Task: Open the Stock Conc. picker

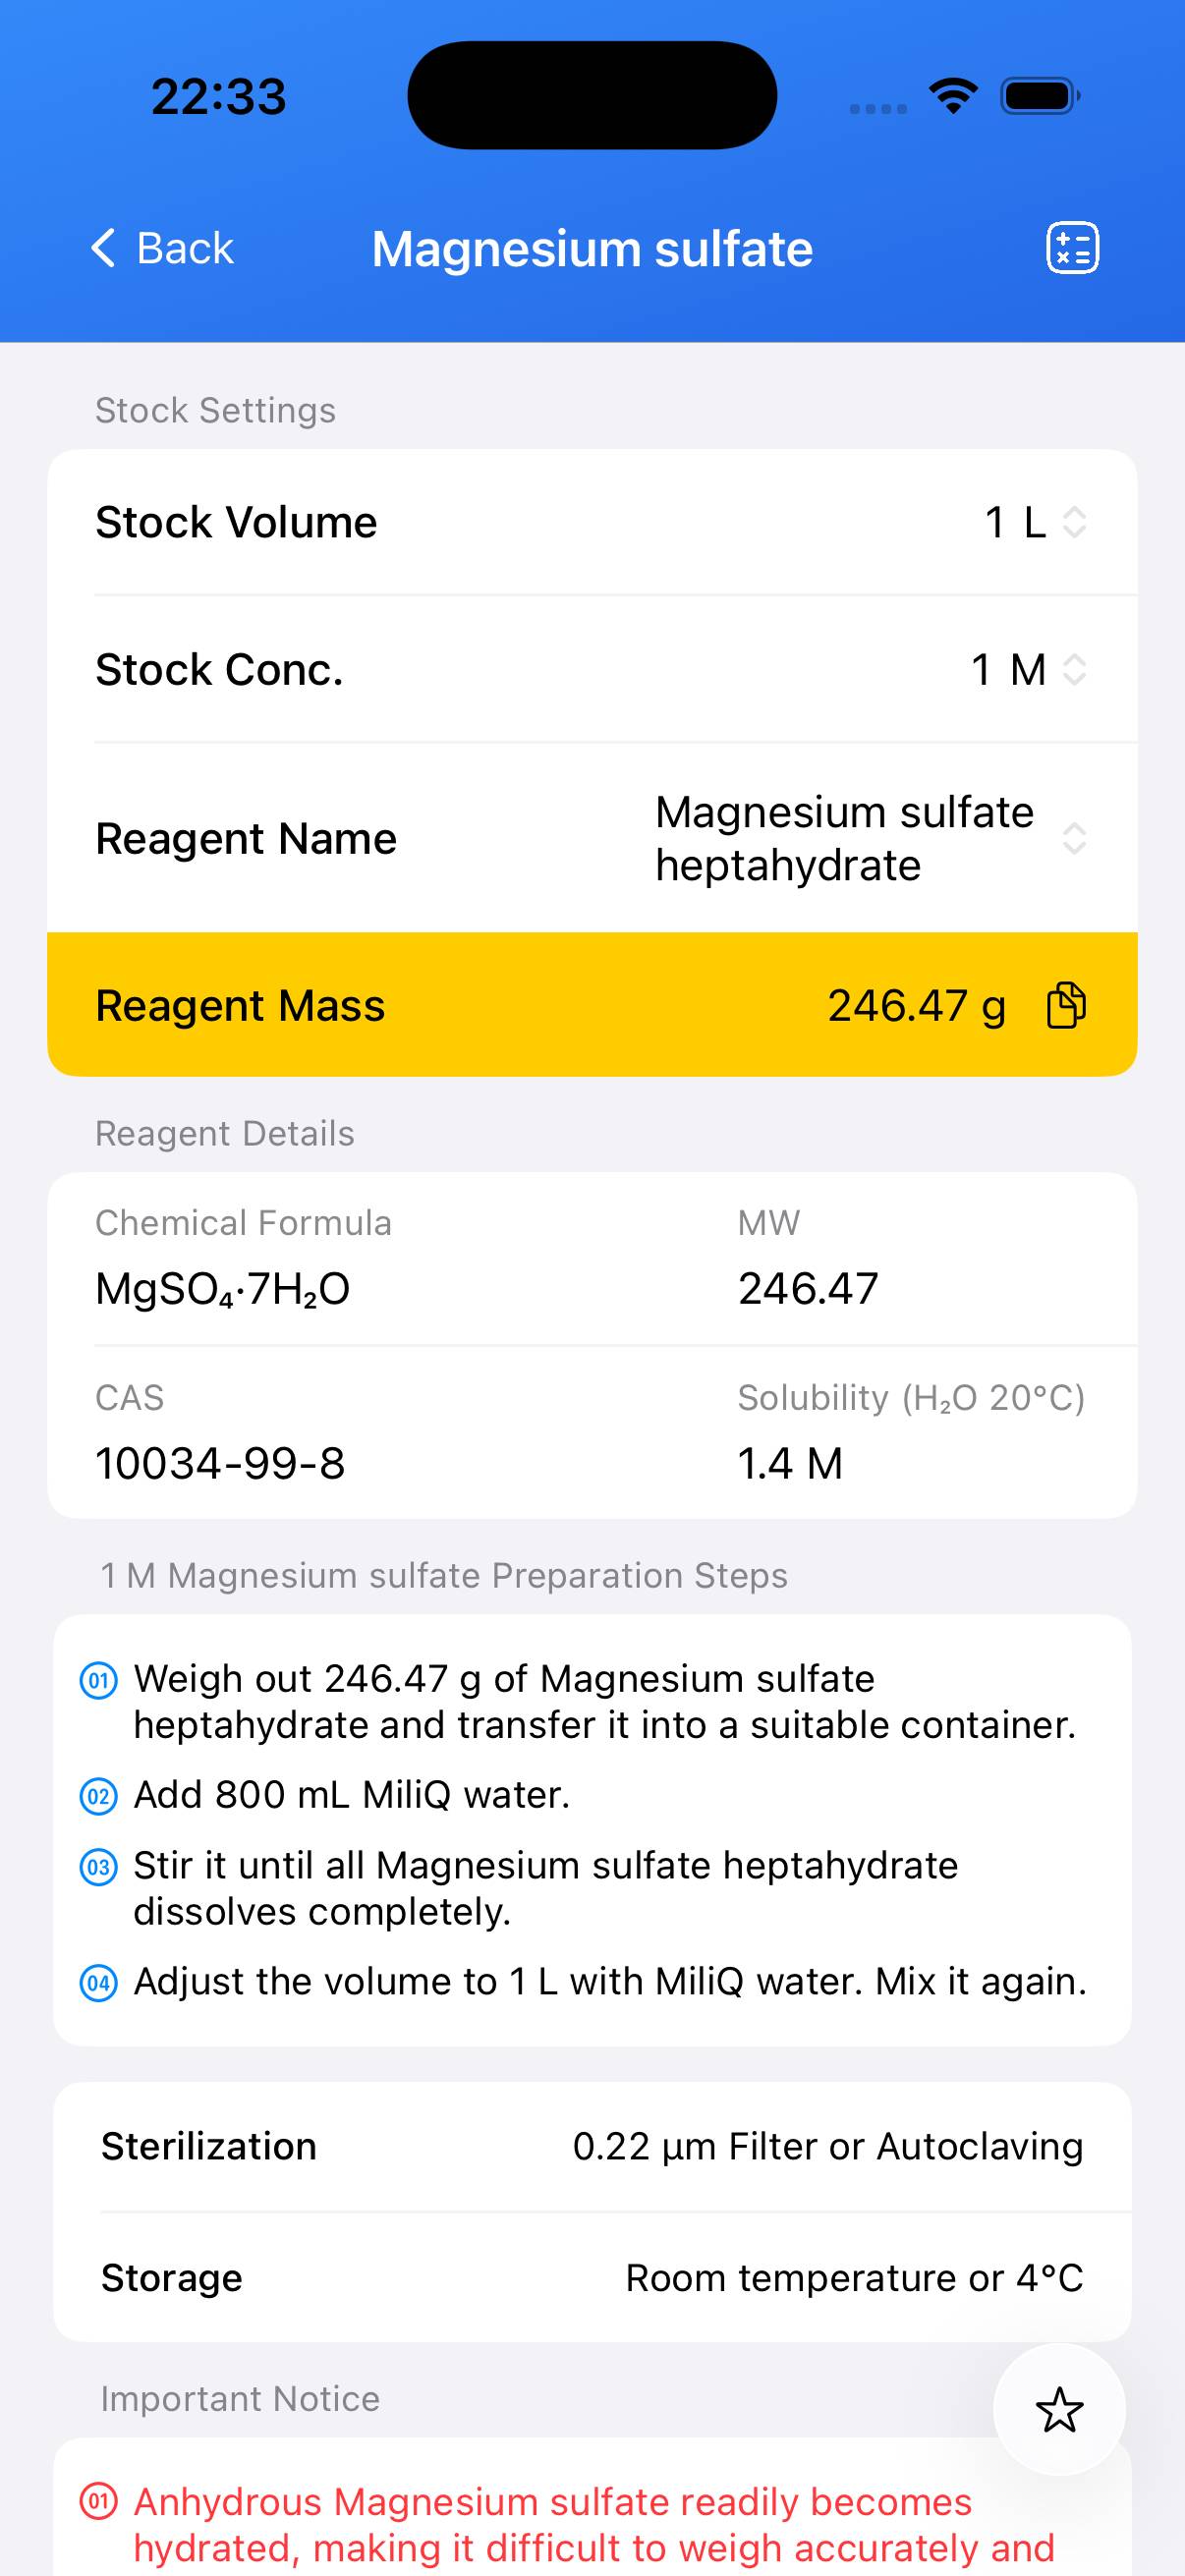Action: click(1028, 669)
